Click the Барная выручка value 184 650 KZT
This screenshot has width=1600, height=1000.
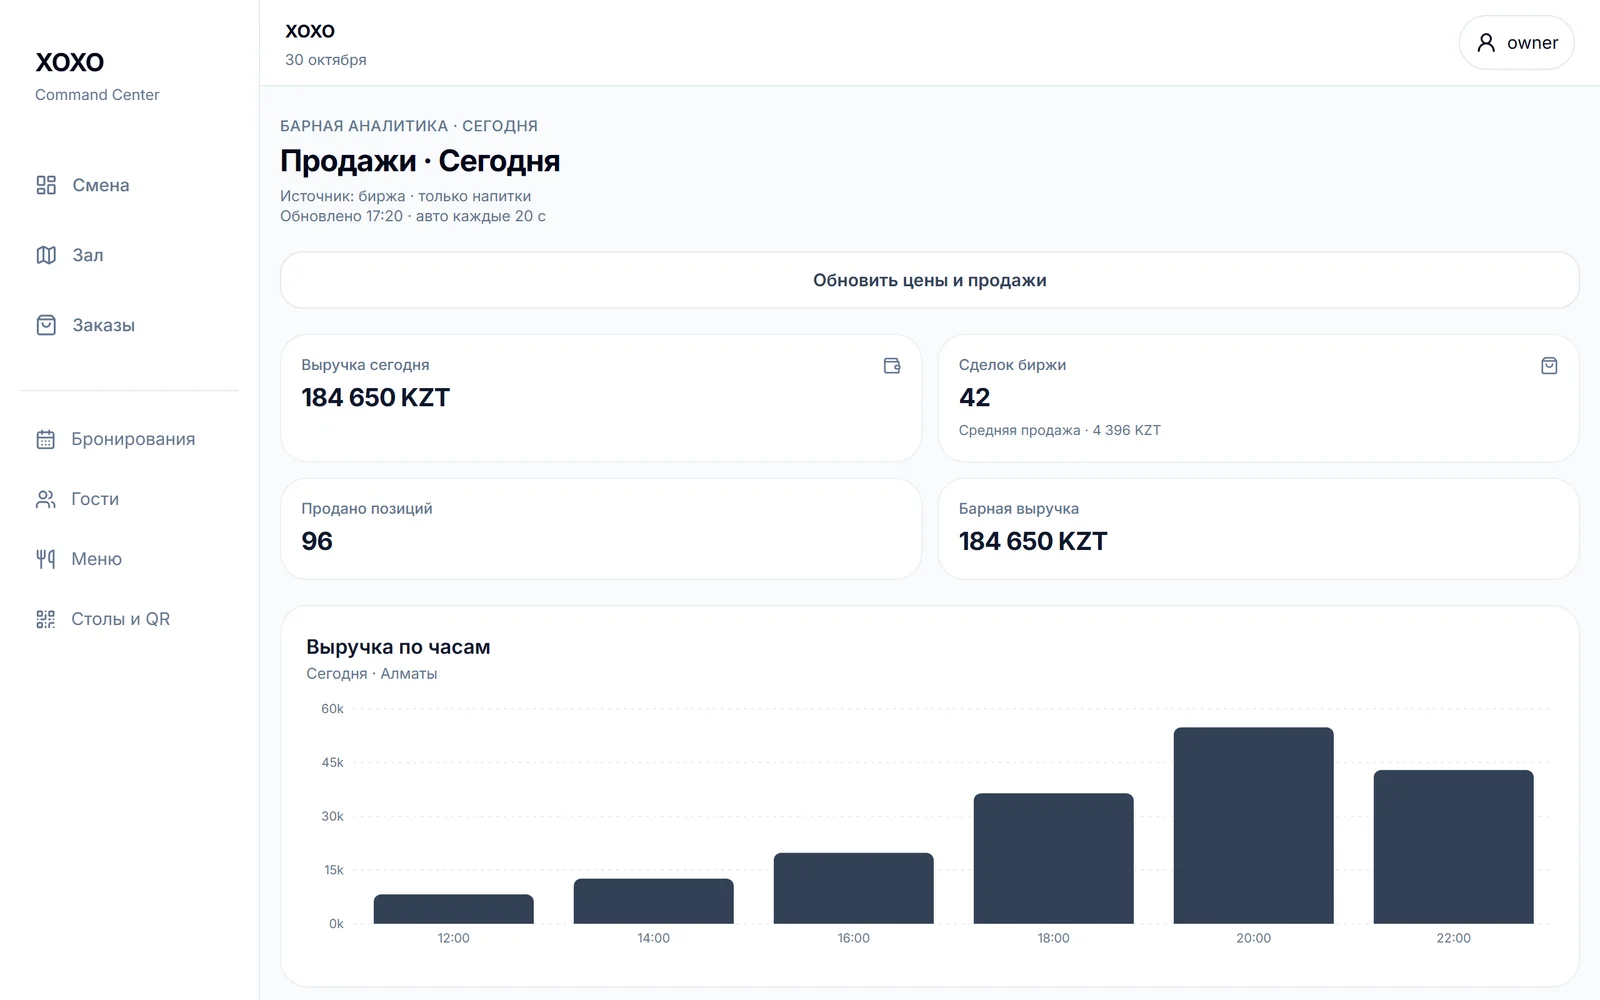[x=1033, y=541]
